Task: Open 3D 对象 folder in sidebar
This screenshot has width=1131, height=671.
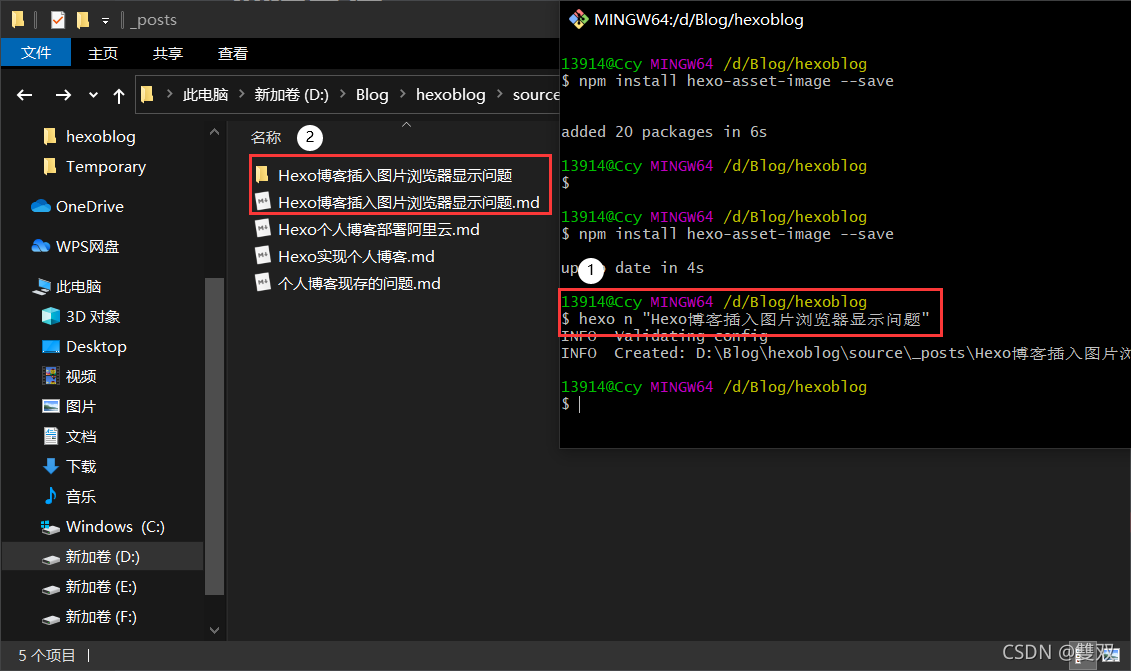Action: pyautogui.click(x=92, y=317)
